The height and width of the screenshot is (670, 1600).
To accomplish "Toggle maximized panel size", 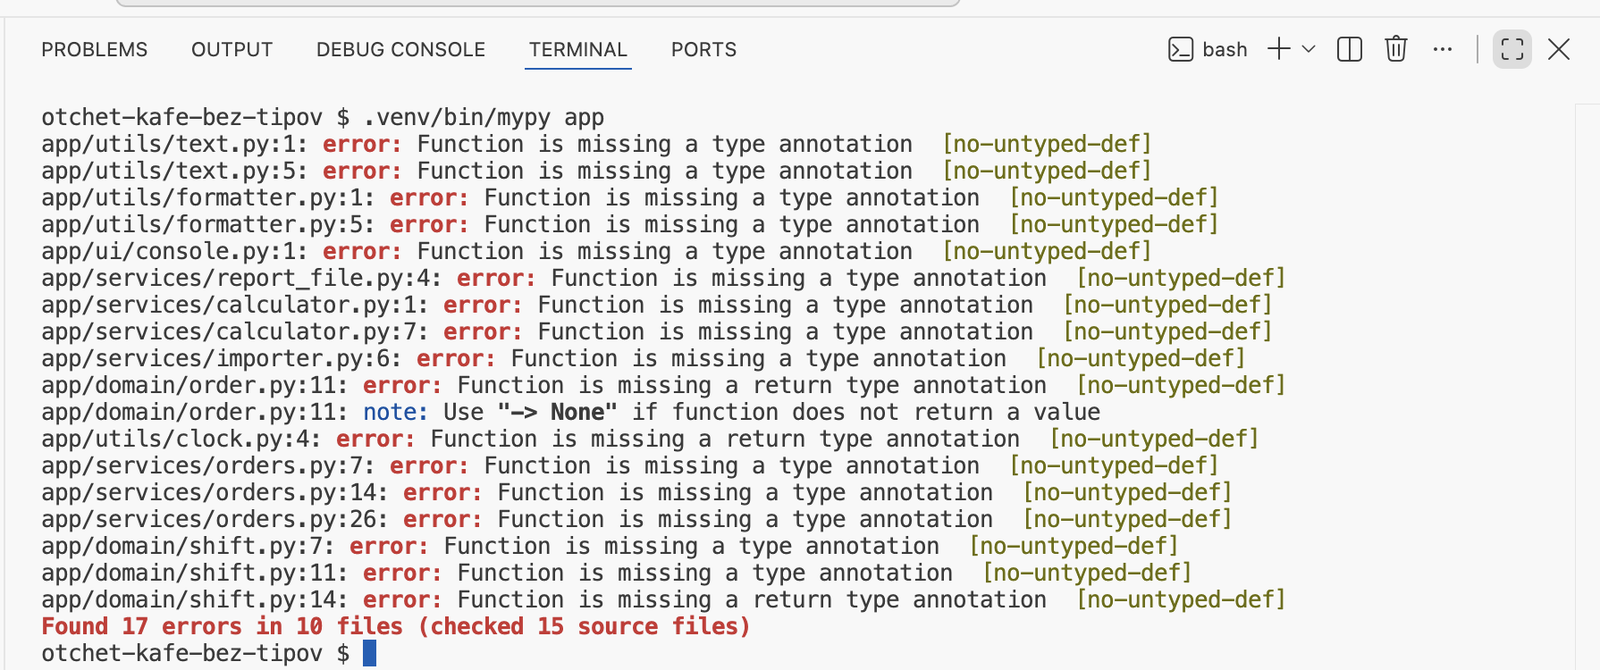I will tap(1512, 49).
